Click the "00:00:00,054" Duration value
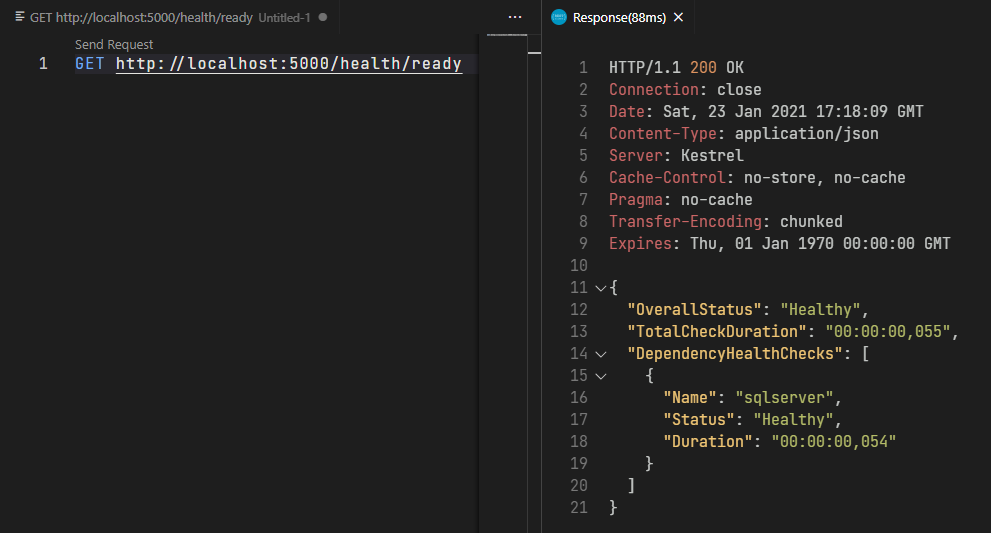Screen dimensions: 991x533 coord(834,442)
